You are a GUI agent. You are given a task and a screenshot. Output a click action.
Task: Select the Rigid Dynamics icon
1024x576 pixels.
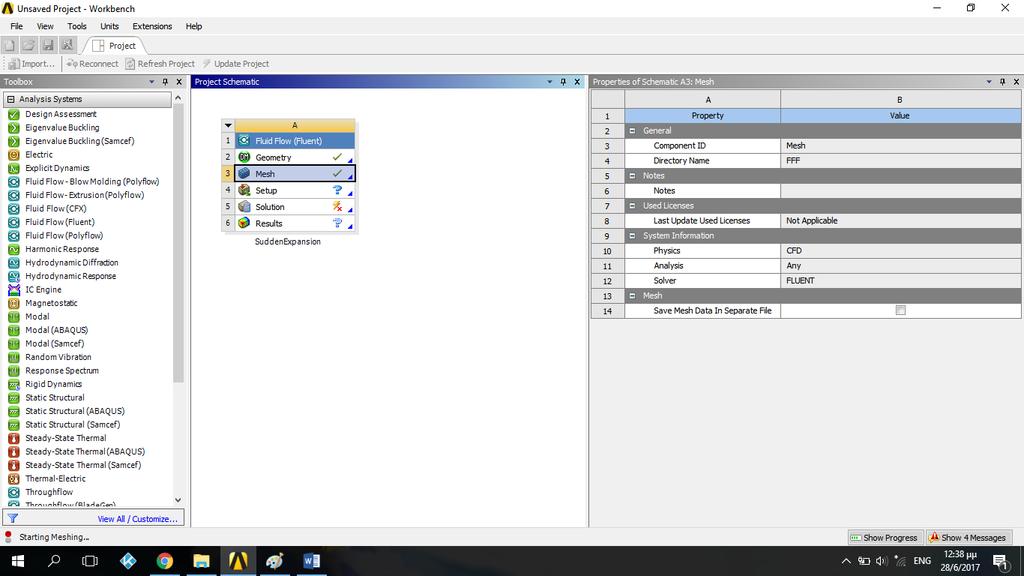[x=14, y=384]
